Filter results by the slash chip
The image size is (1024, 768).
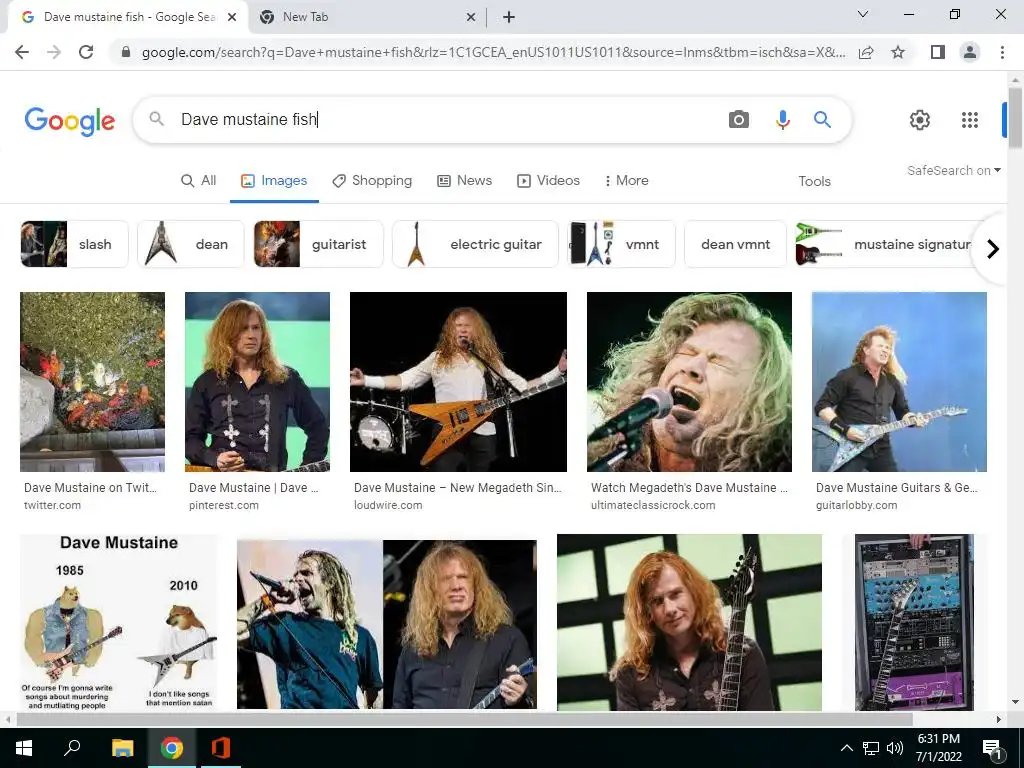[x=74, y=244]
